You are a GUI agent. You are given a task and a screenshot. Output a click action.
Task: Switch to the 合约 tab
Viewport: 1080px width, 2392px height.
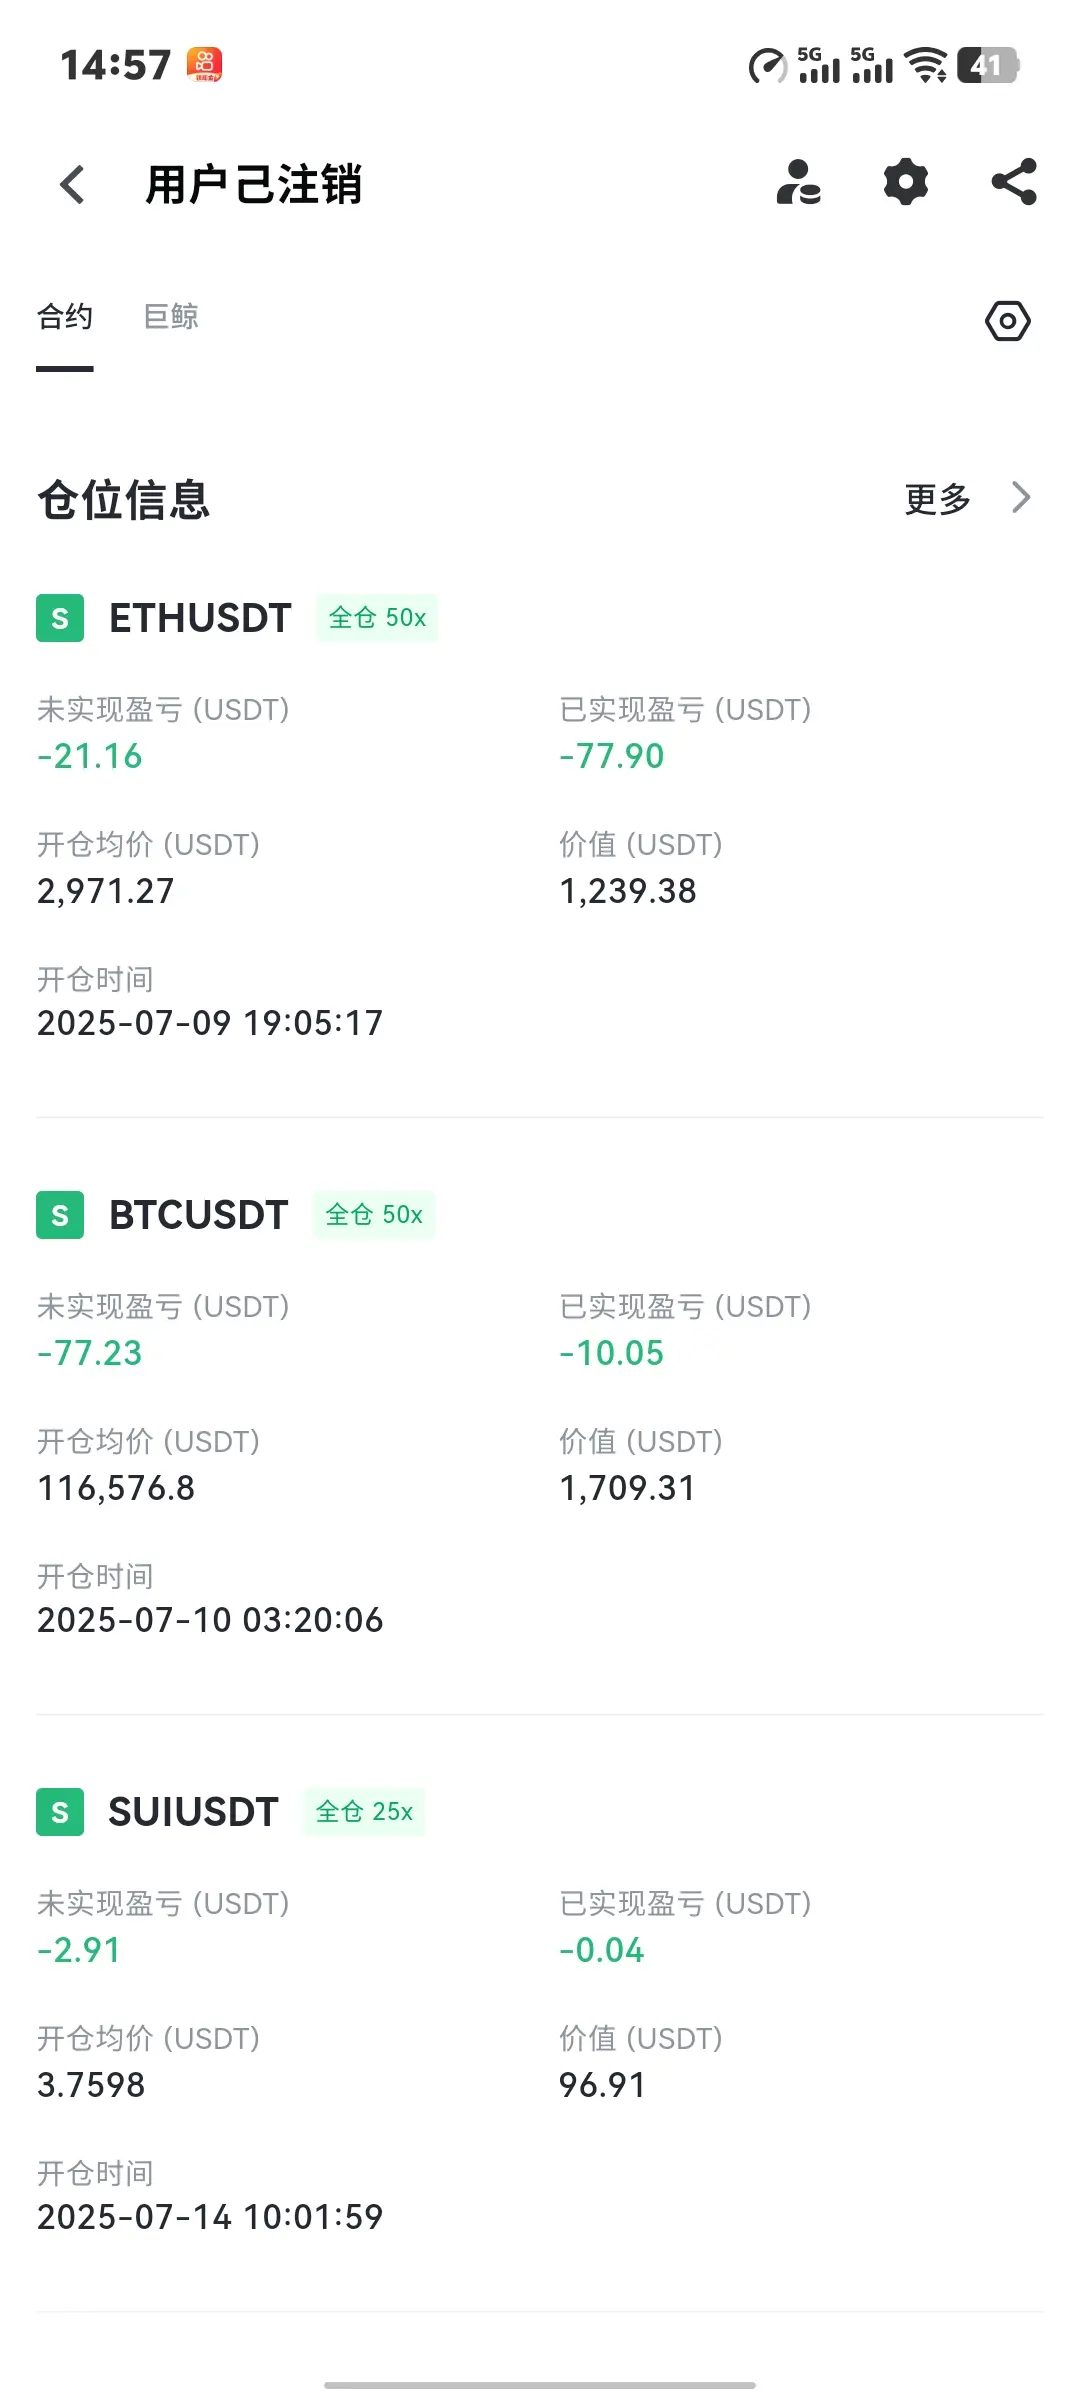tap(65, 317)
